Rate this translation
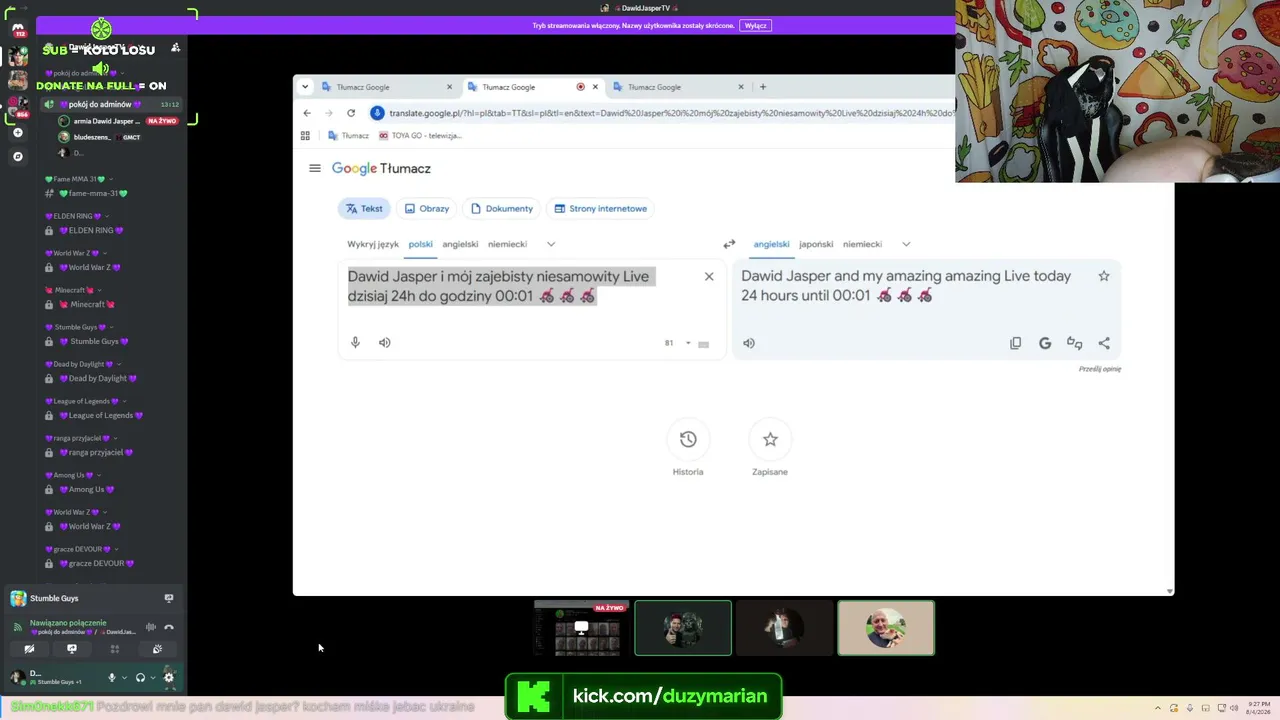The width and height of the screenshot is (1280, 720). click(1075, 343)
